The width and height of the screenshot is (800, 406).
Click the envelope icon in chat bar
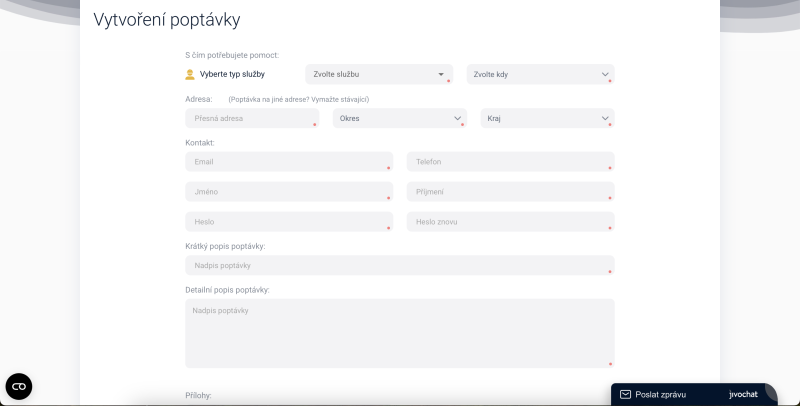tap(625, 394)
